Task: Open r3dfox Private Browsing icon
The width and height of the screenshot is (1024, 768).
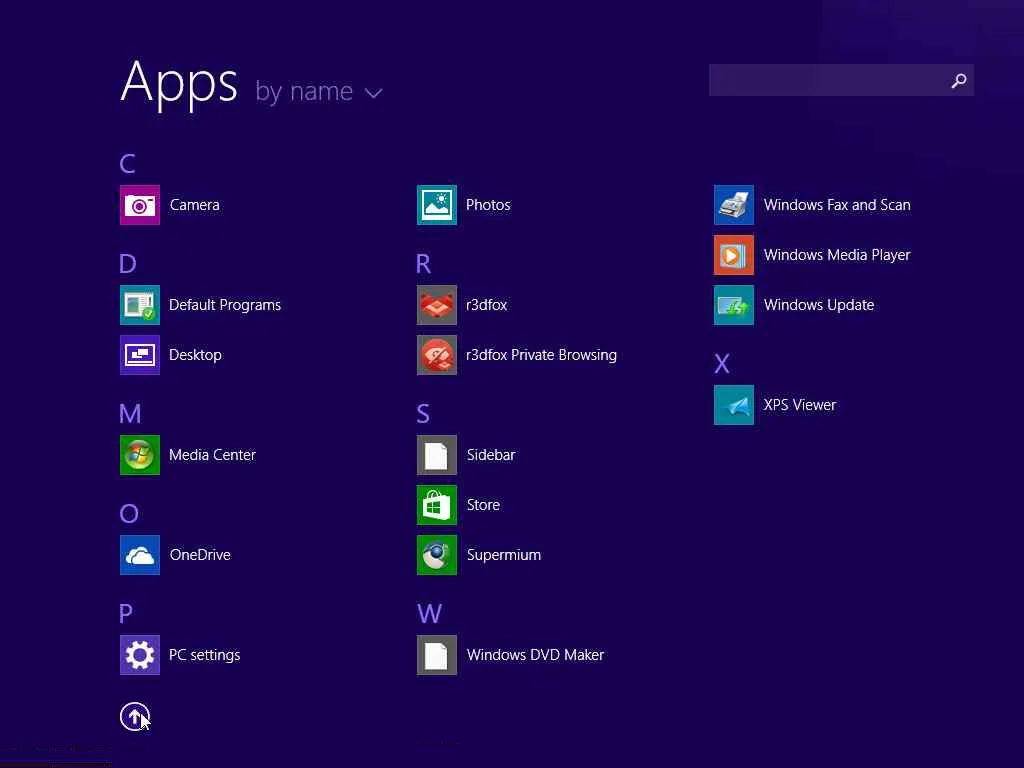Action: click(437, 355)
